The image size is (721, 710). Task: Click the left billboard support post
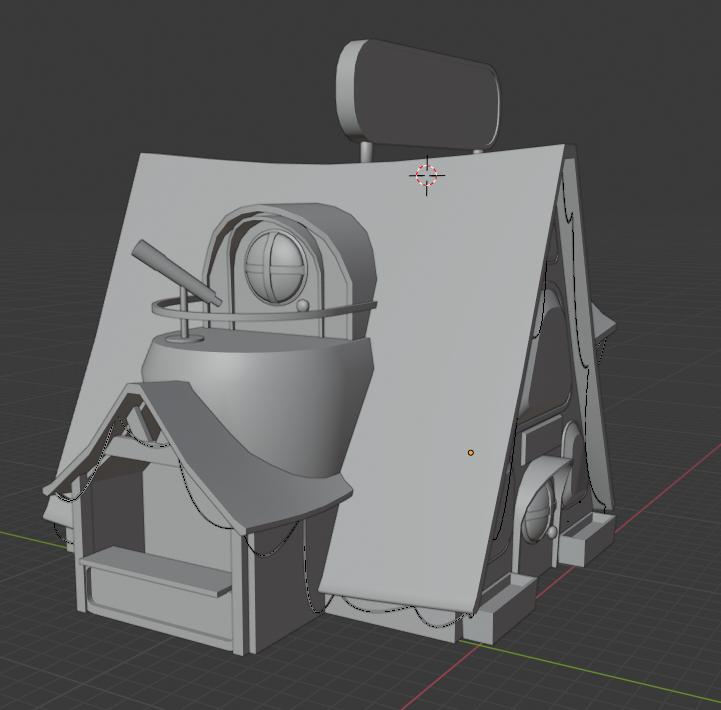pos(367,150)
